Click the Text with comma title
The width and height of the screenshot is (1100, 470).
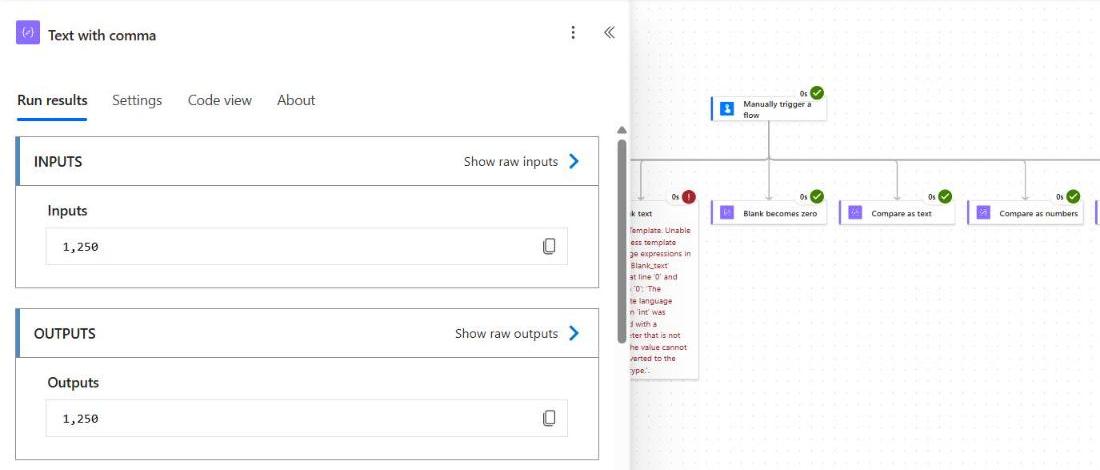[102, 35]
